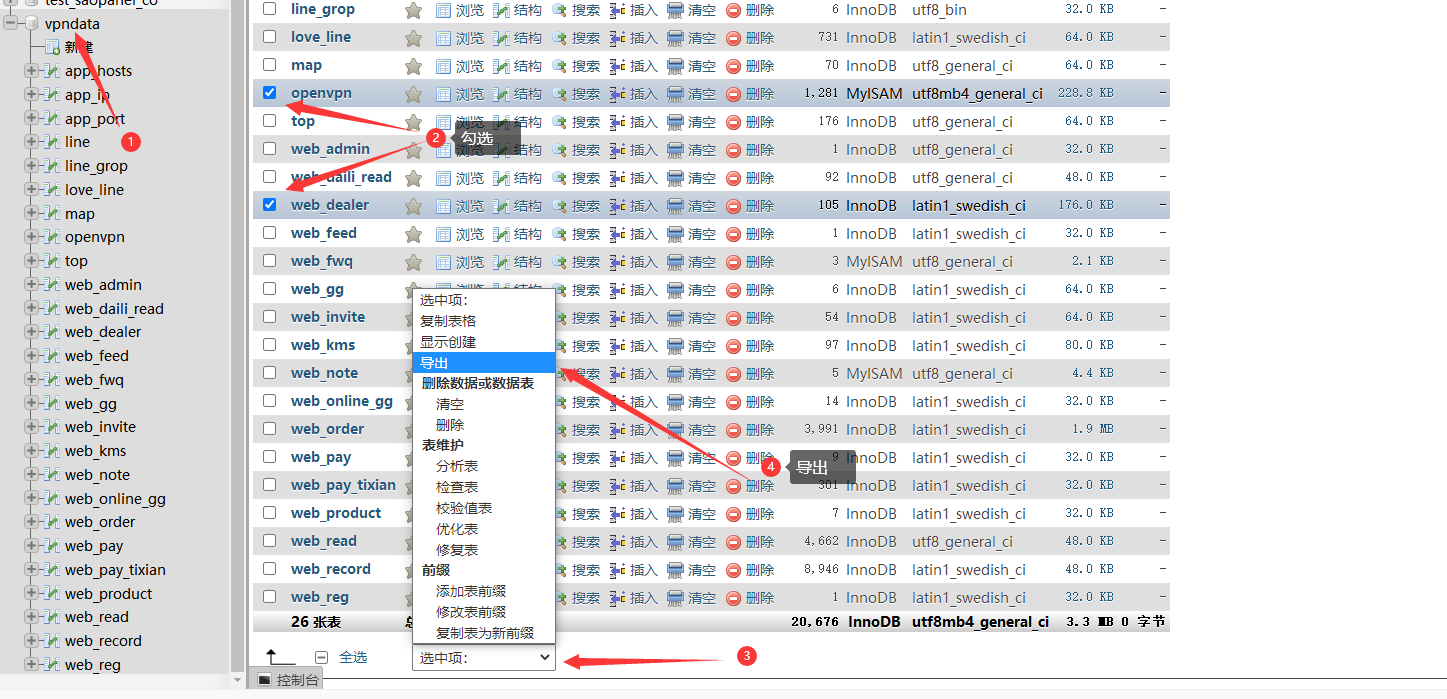
Task: Collapse the vpndata database tree node
Action: (11, 23)
